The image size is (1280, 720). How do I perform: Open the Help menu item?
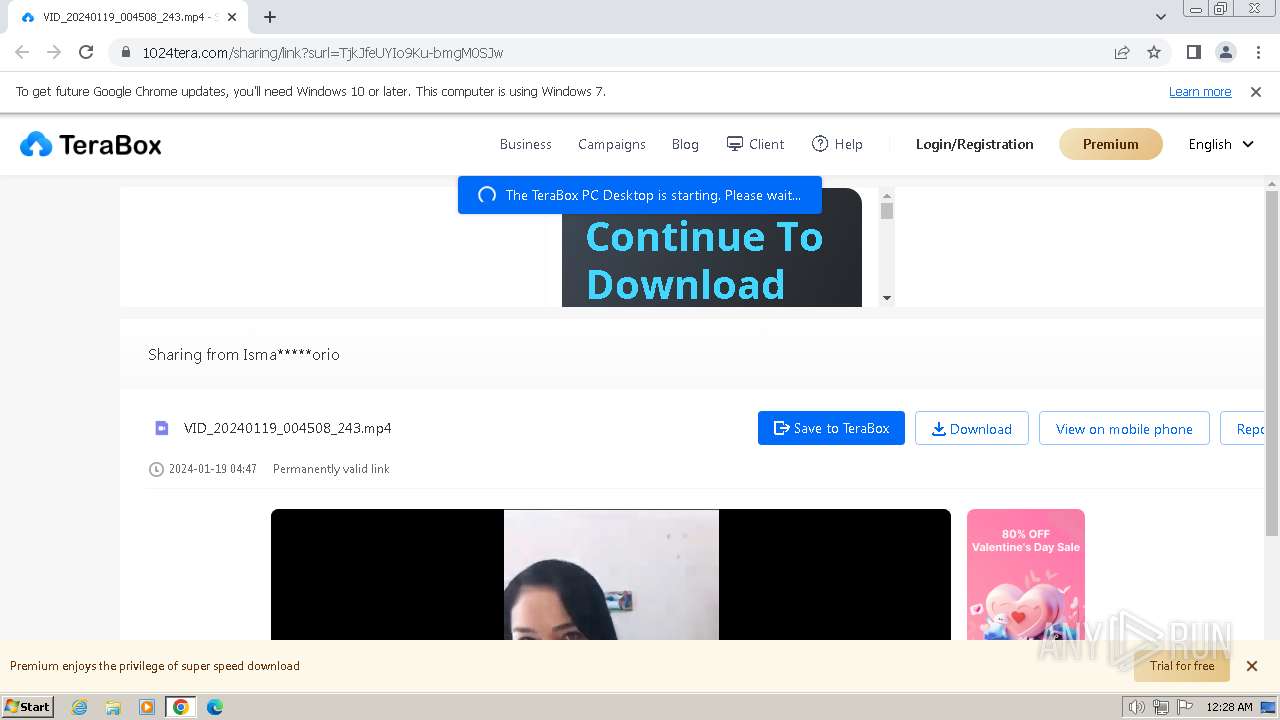(x=837, y=144)
